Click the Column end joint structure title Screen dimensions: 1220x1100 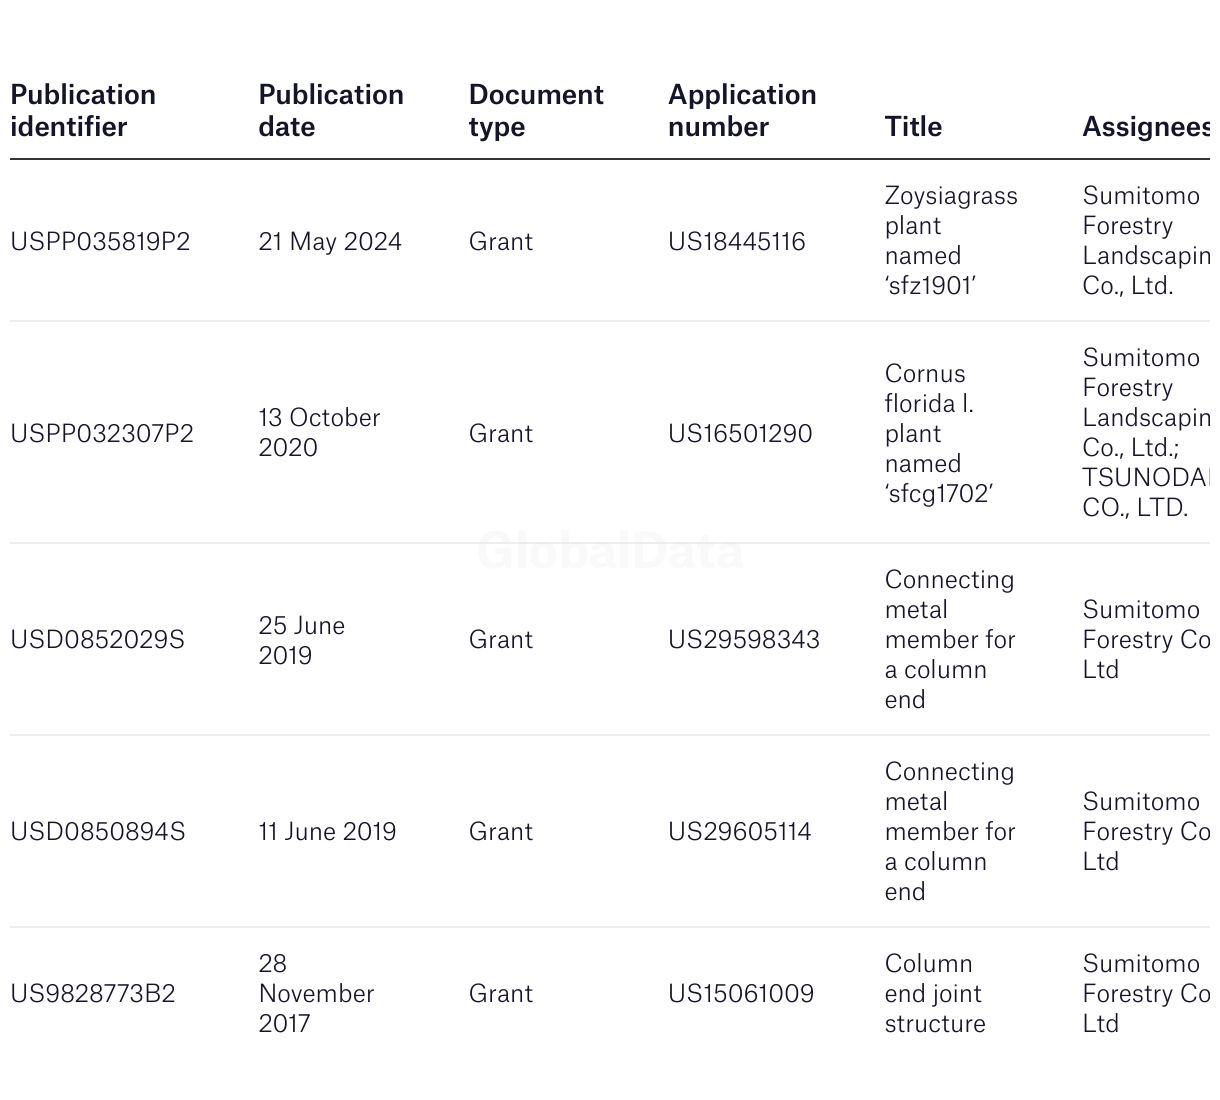(x=935, y=994)
